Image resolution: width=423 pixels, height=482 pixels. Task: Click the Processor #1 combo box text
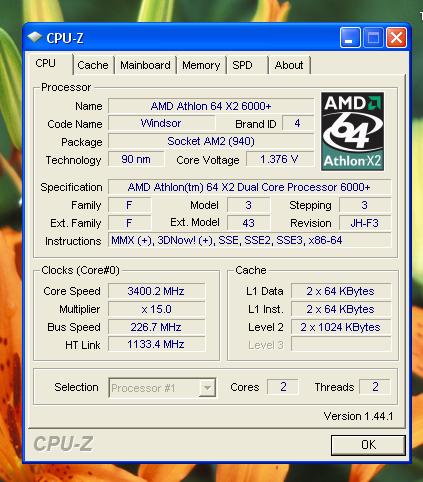(x=143, y=388)
